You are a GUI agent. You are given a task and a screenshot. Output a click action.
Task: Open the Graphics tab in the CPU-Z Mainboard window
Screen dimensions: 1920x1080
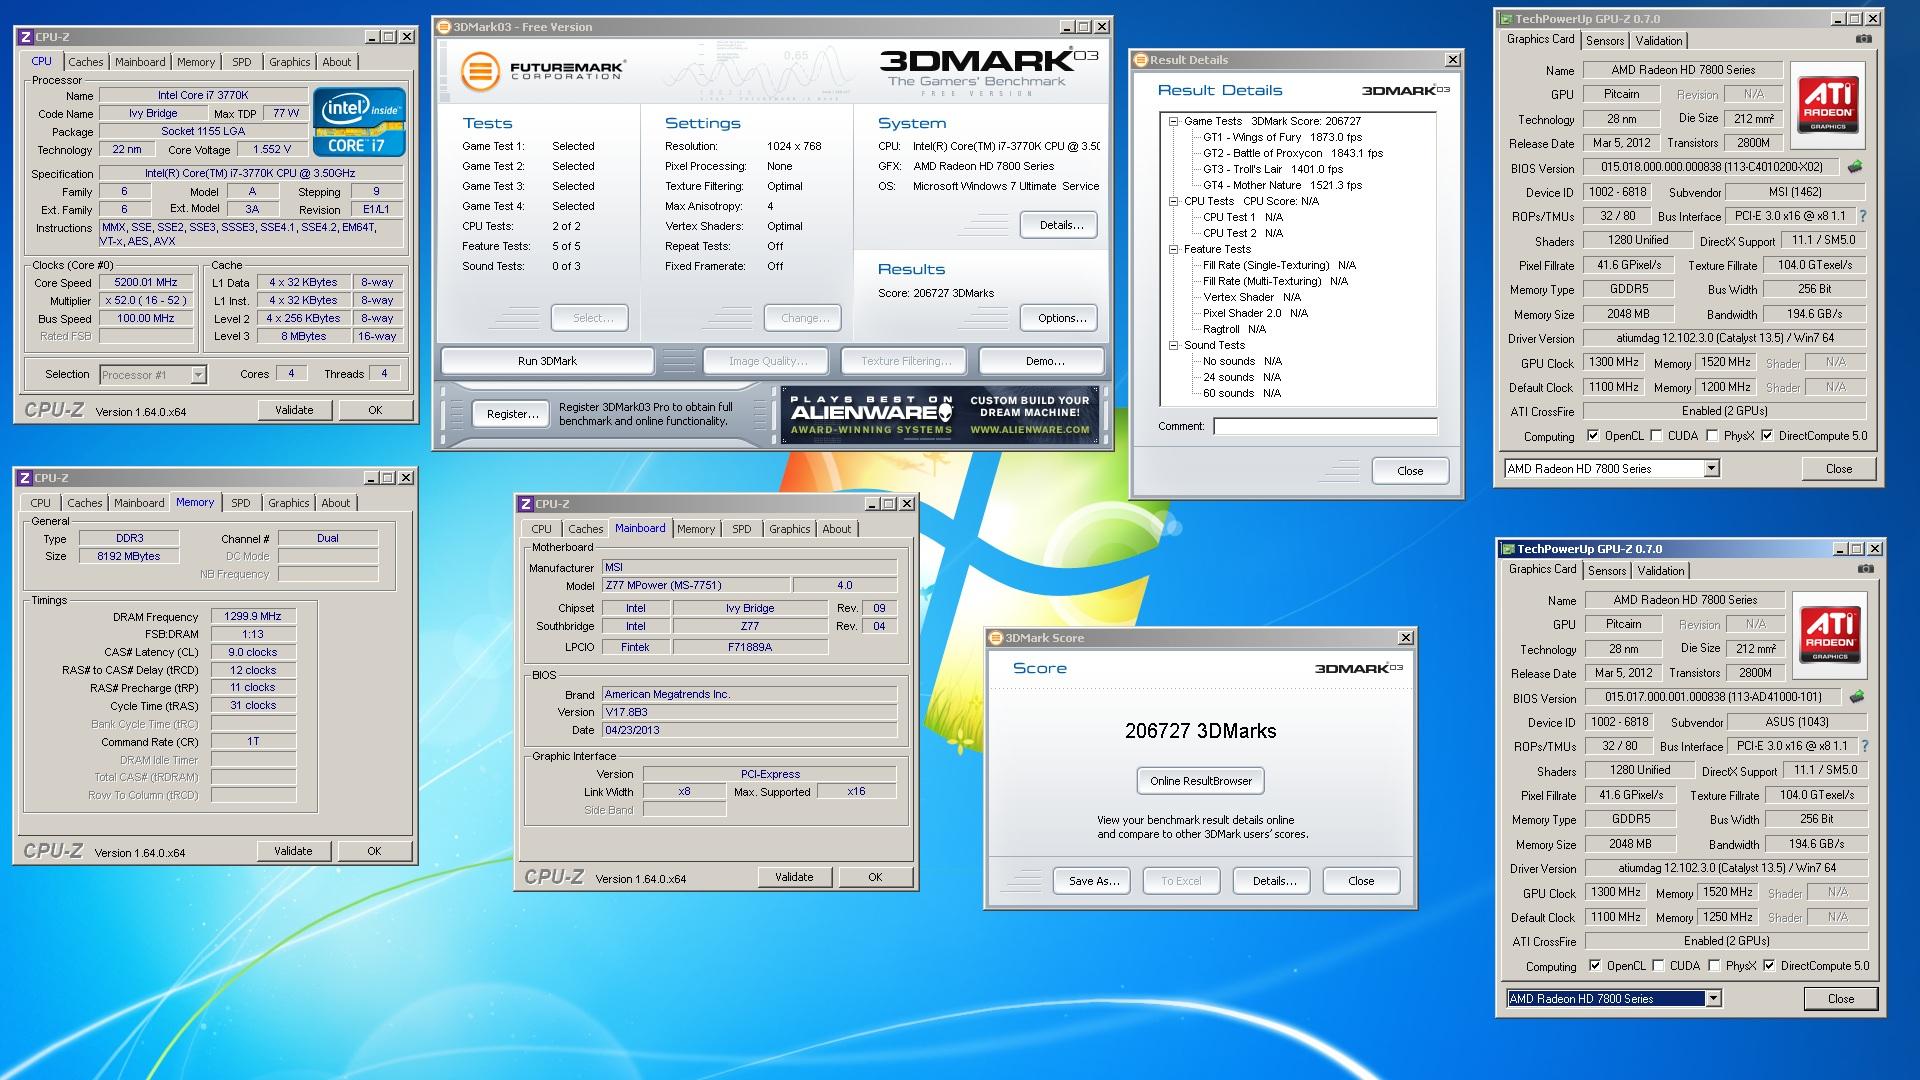(789, 529)
